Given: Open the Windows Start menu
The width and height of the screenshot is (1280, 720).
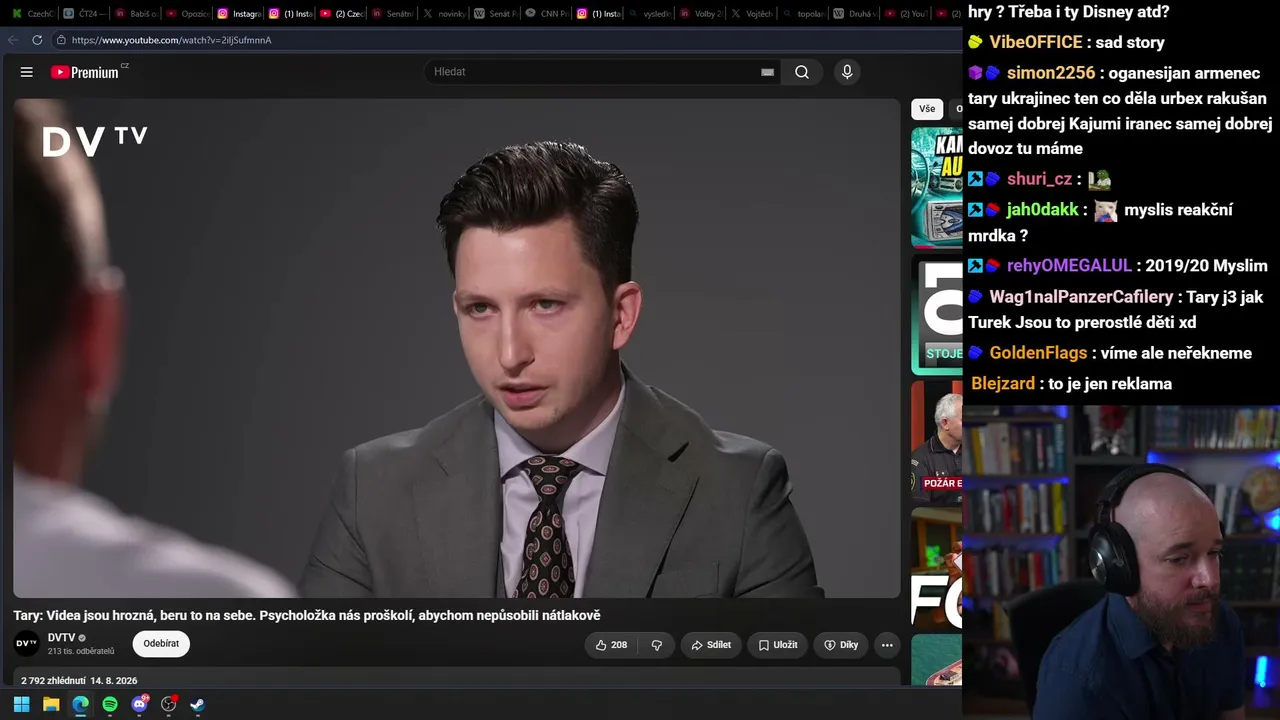Looking at the screenshot, I should [21, 704].
